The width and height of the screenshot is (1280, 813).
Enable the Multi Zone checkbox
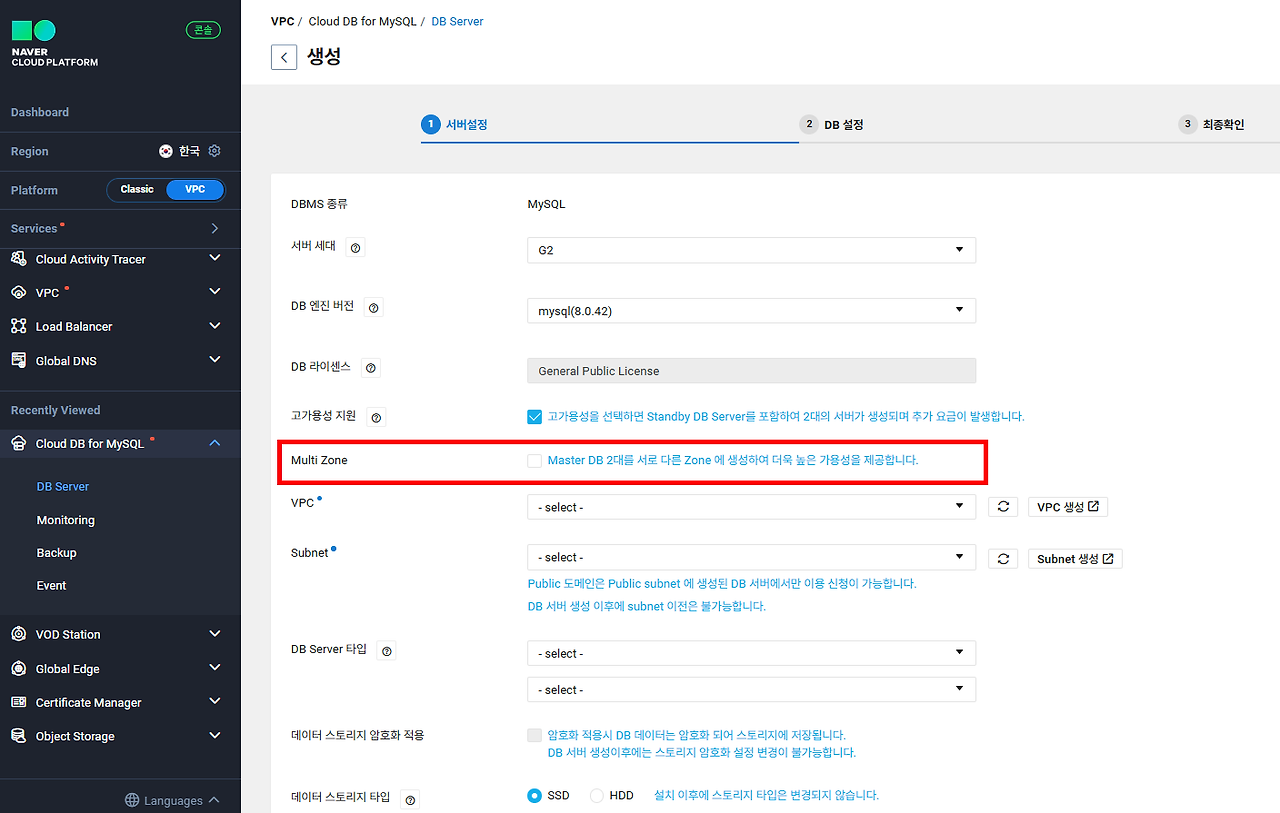click(x=535, y=460)
